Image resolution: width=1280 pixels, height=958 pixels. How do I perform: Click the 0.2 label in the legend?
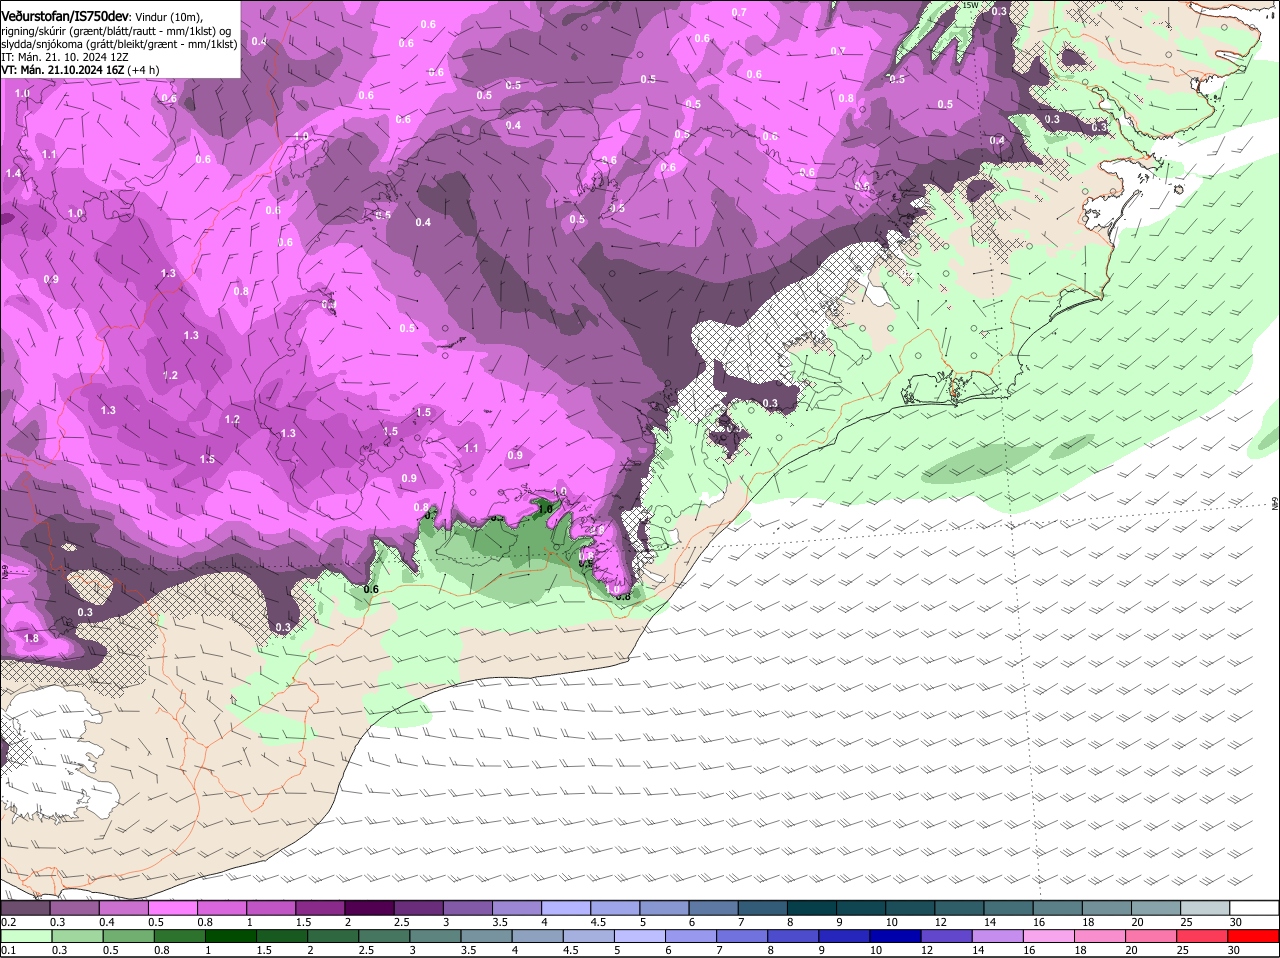8,922
